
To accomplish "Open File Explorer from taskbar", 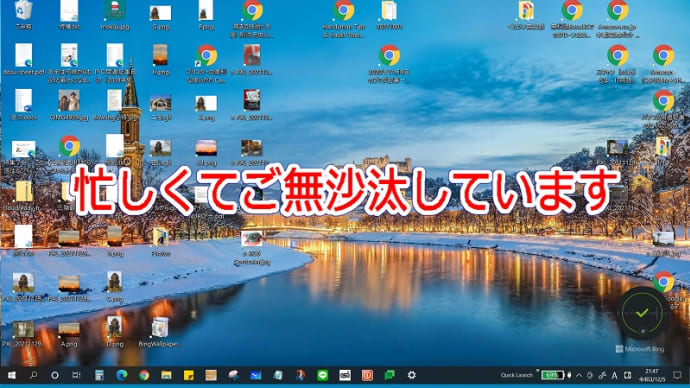I will coord(166,375).
